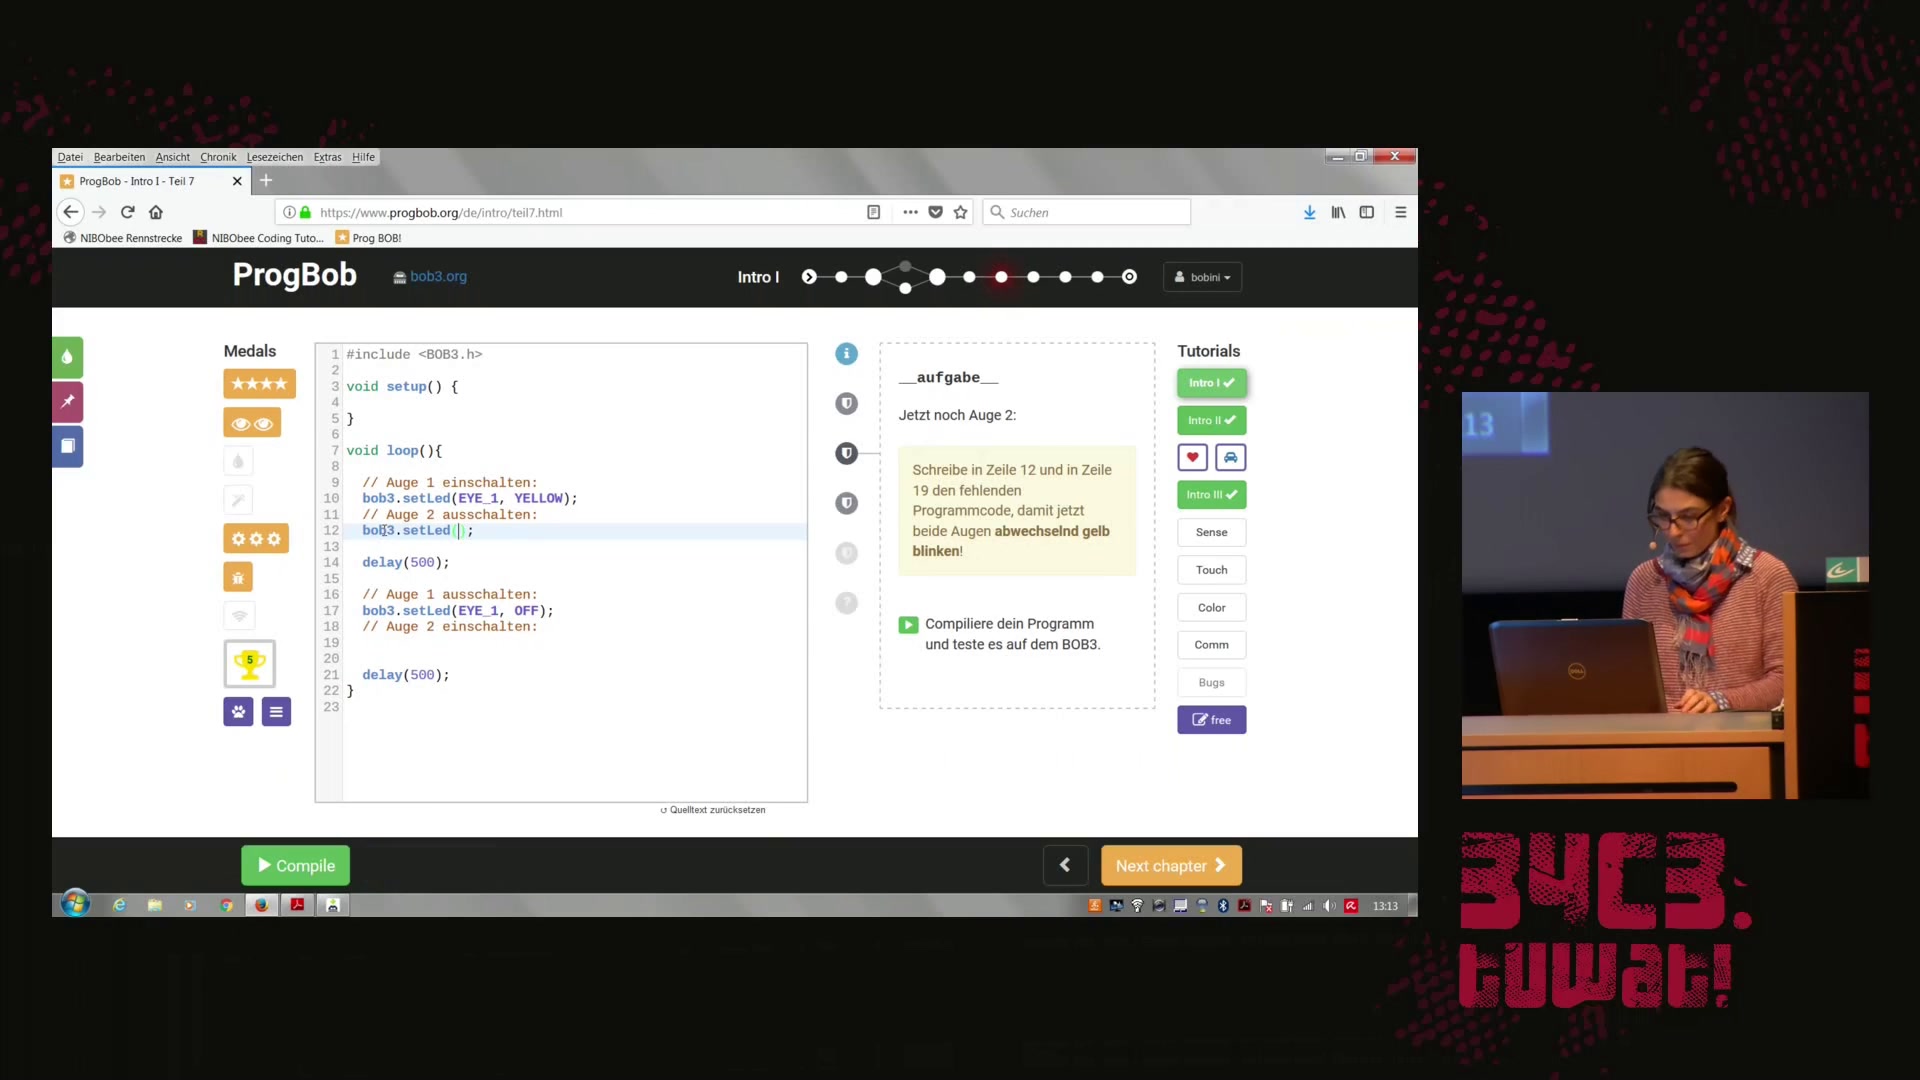Click the Windows Start button
This screenshot has height=1080, width=1920.
point(75,904)
